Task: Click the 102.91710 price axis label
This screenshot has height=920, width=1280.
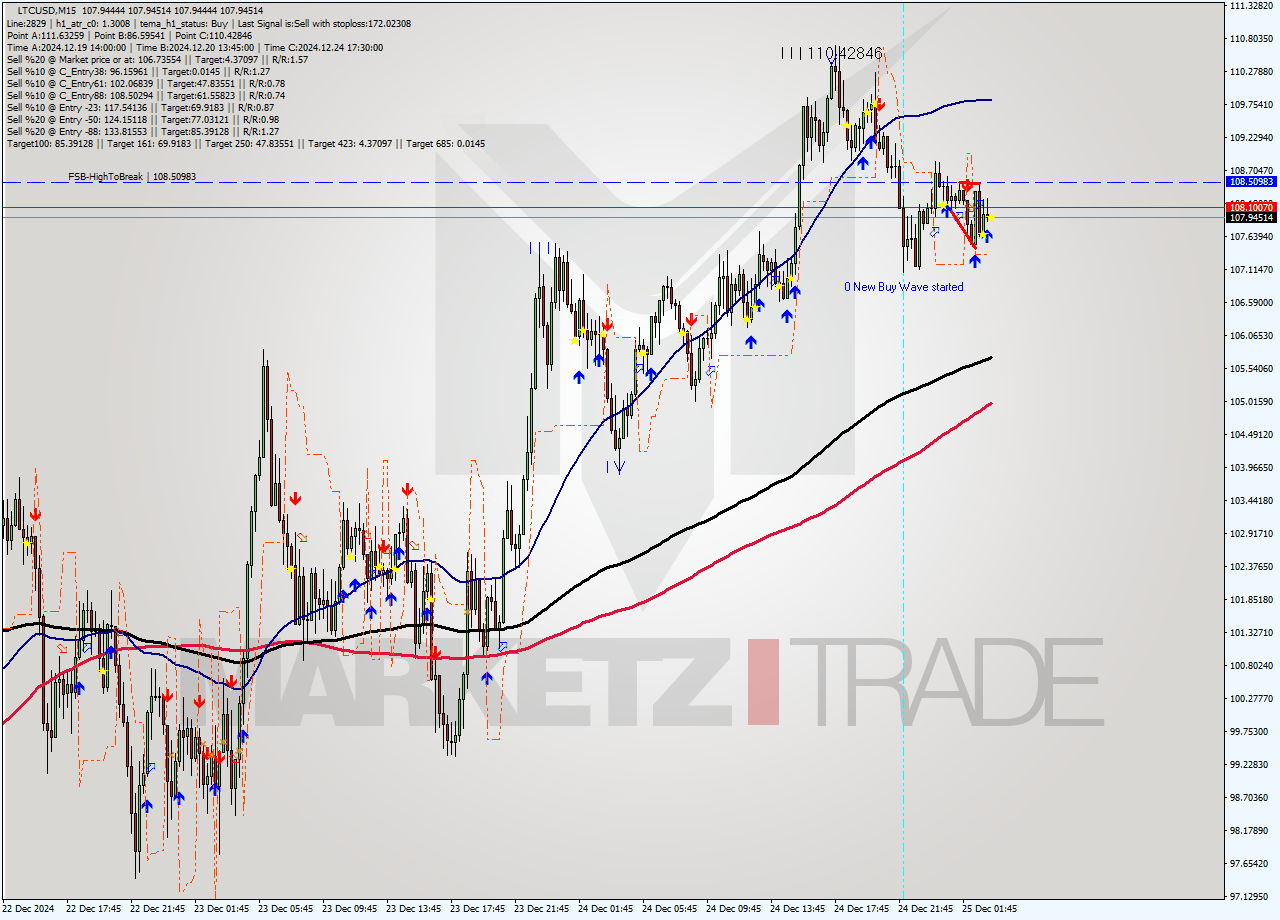Action: (x=1251, y=533)
